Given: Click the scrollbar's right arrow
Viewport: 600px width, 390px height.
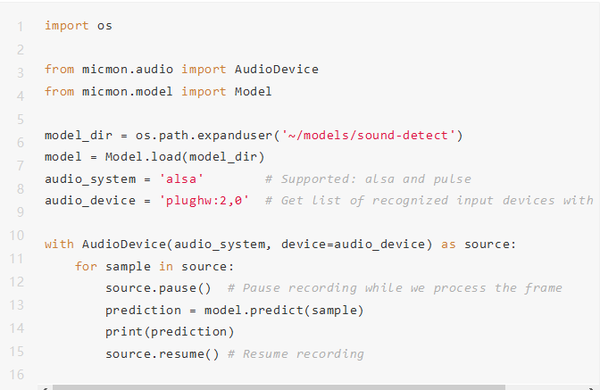Looking at the screenshot, I should [x=592, y=388].
